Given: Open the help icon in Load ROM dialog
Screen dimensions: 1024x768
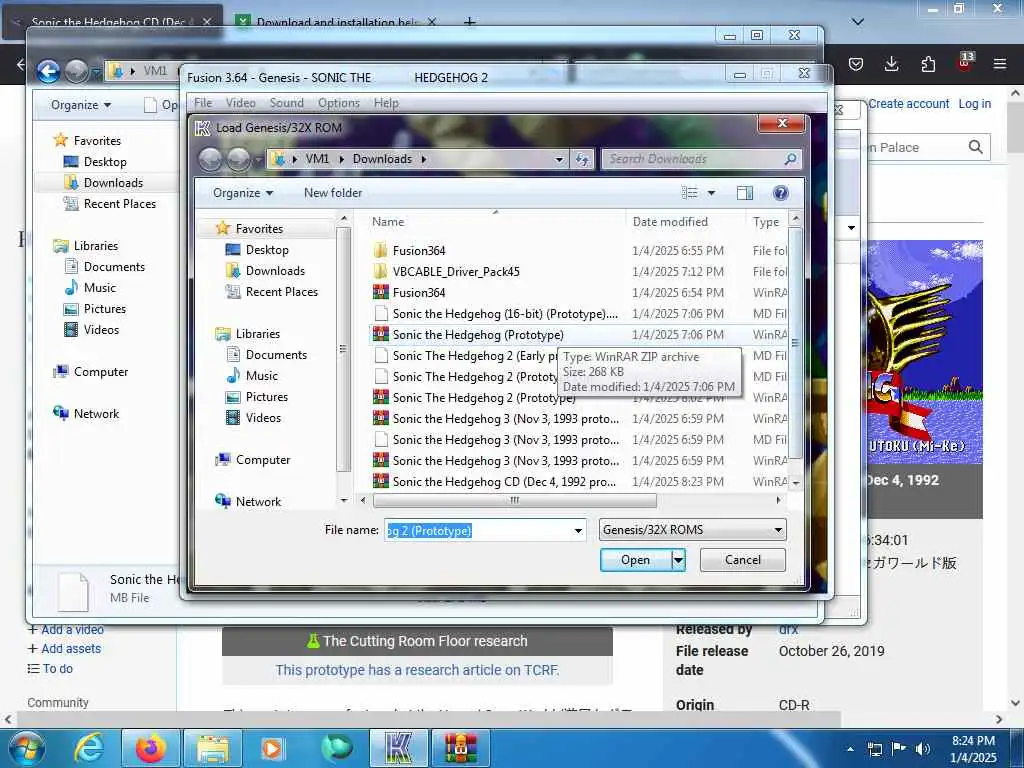Looking at the screenshot, I should [780, 193].
